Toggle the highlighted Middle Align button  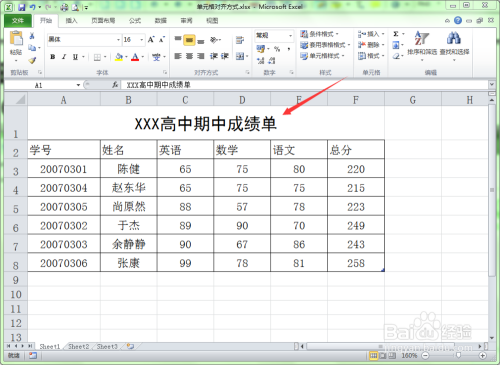click(189, 40)
